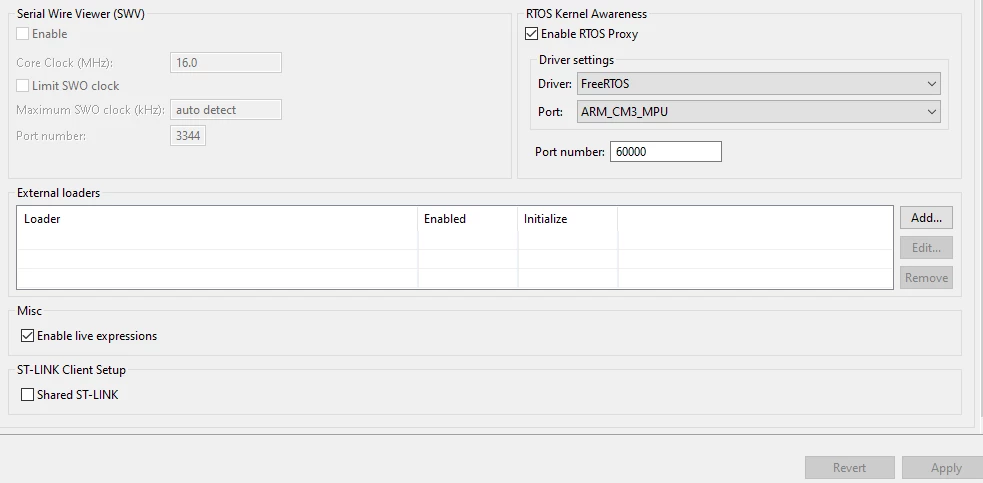The height and width of the screenshot is (483, 983).
Task: Click the Remove loader button
Action: point(927,277)
